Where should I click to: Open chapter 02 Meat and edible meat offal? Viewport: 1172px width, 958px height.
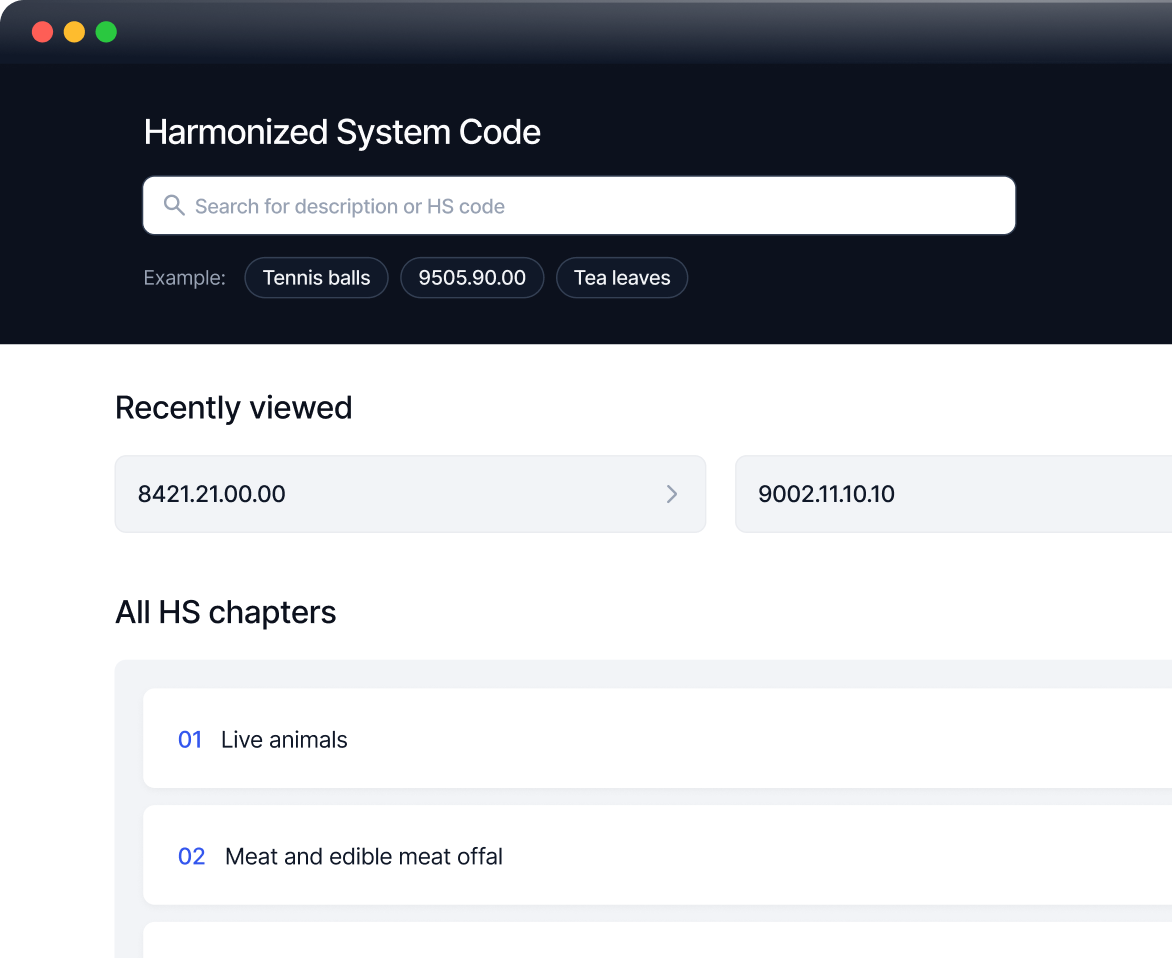pyautogui.click(x=657, y=856)
